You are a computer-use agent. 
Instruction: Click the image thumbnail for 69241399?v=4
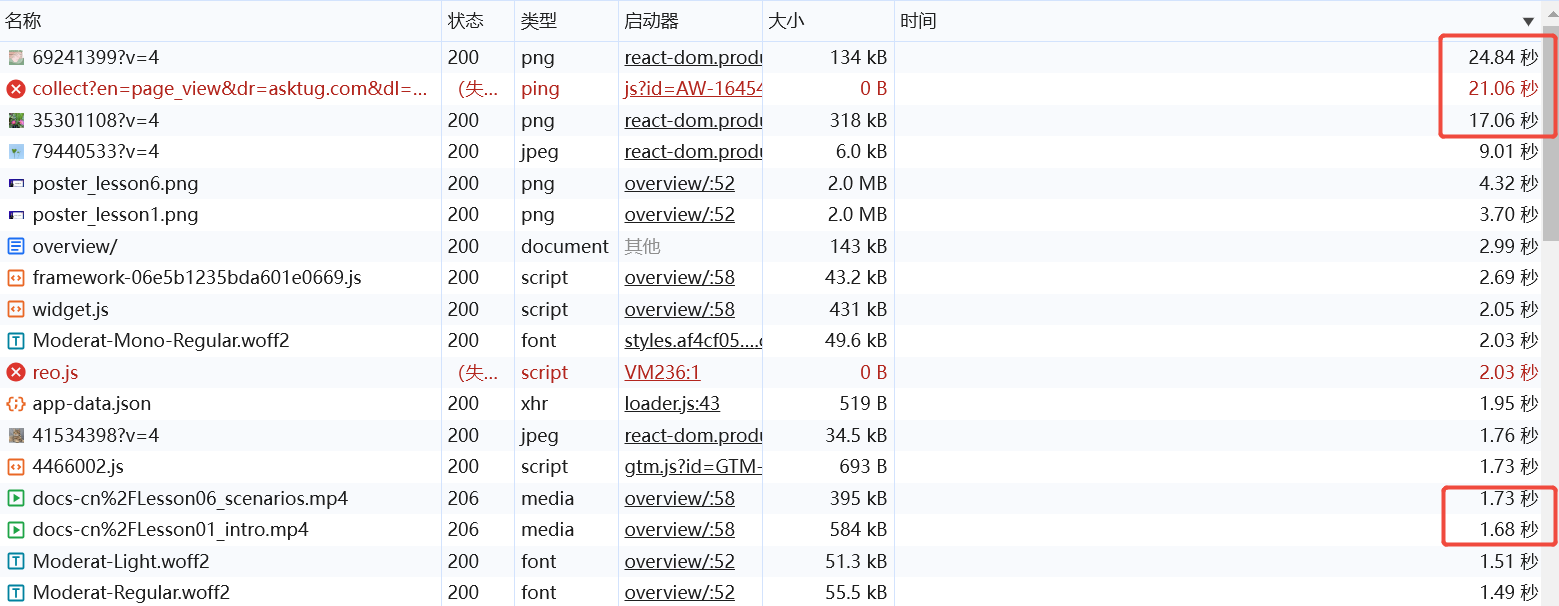(x=16, y=58)
